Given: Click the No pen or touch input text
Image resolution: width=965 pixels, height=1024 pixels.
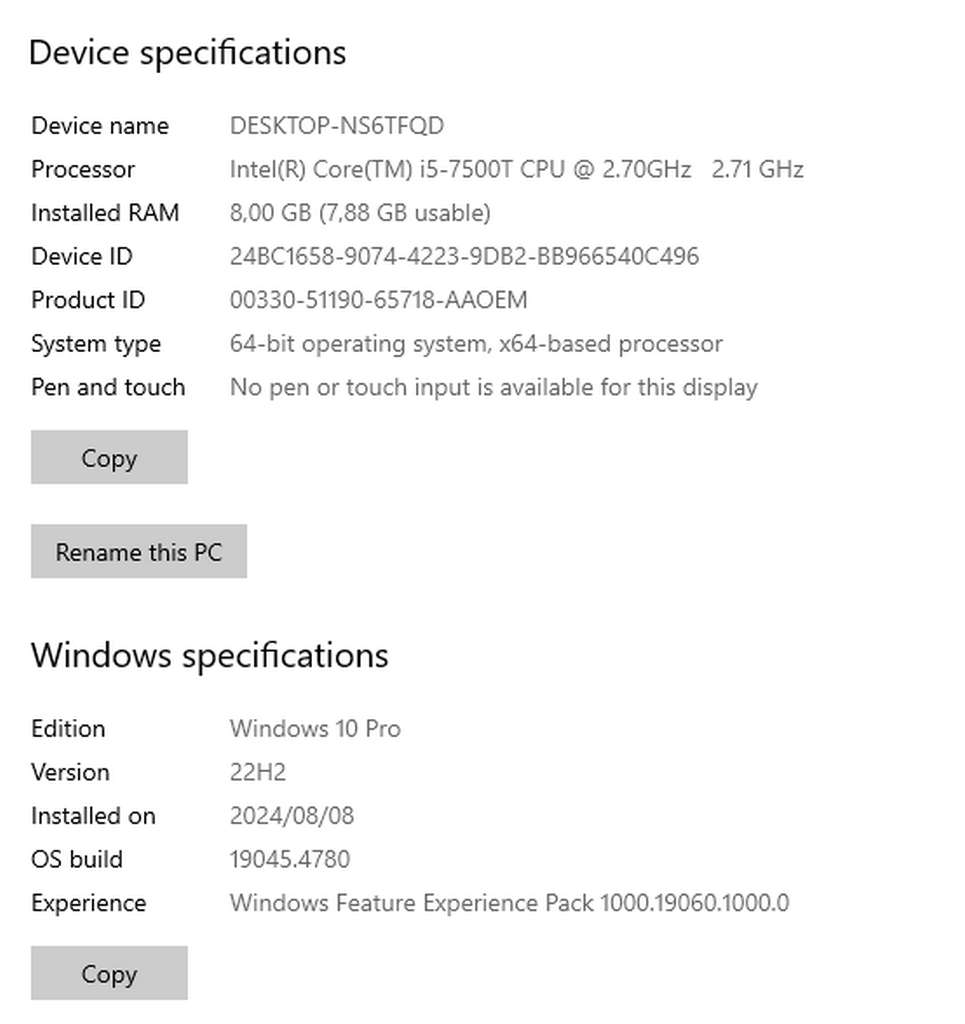Looking at the screenshot, I should (x=493, y=387).
